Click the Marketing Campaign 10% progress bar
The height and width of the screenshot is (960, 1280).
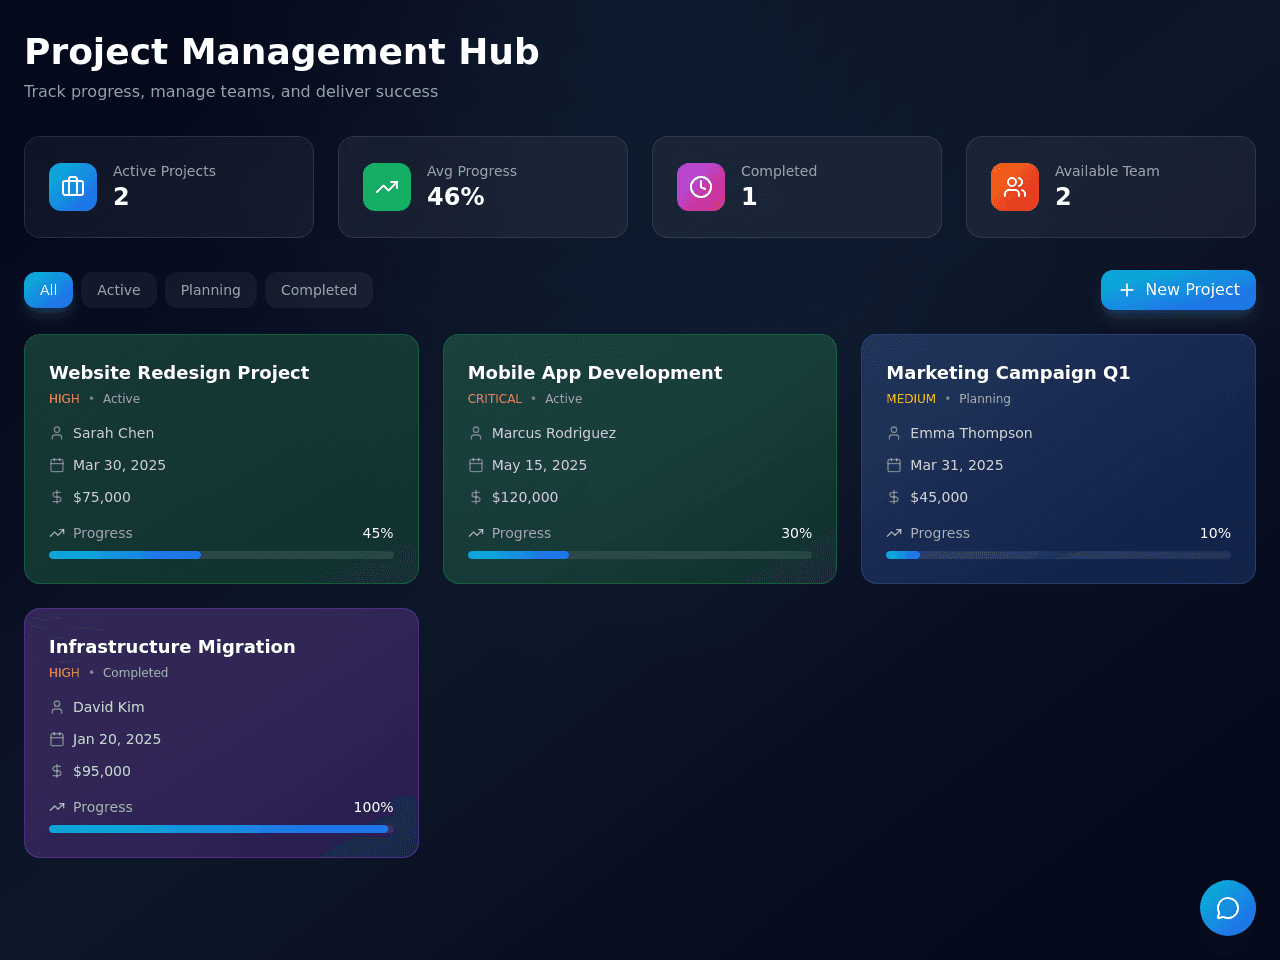pyautogui.click(x=1058, y=555)
